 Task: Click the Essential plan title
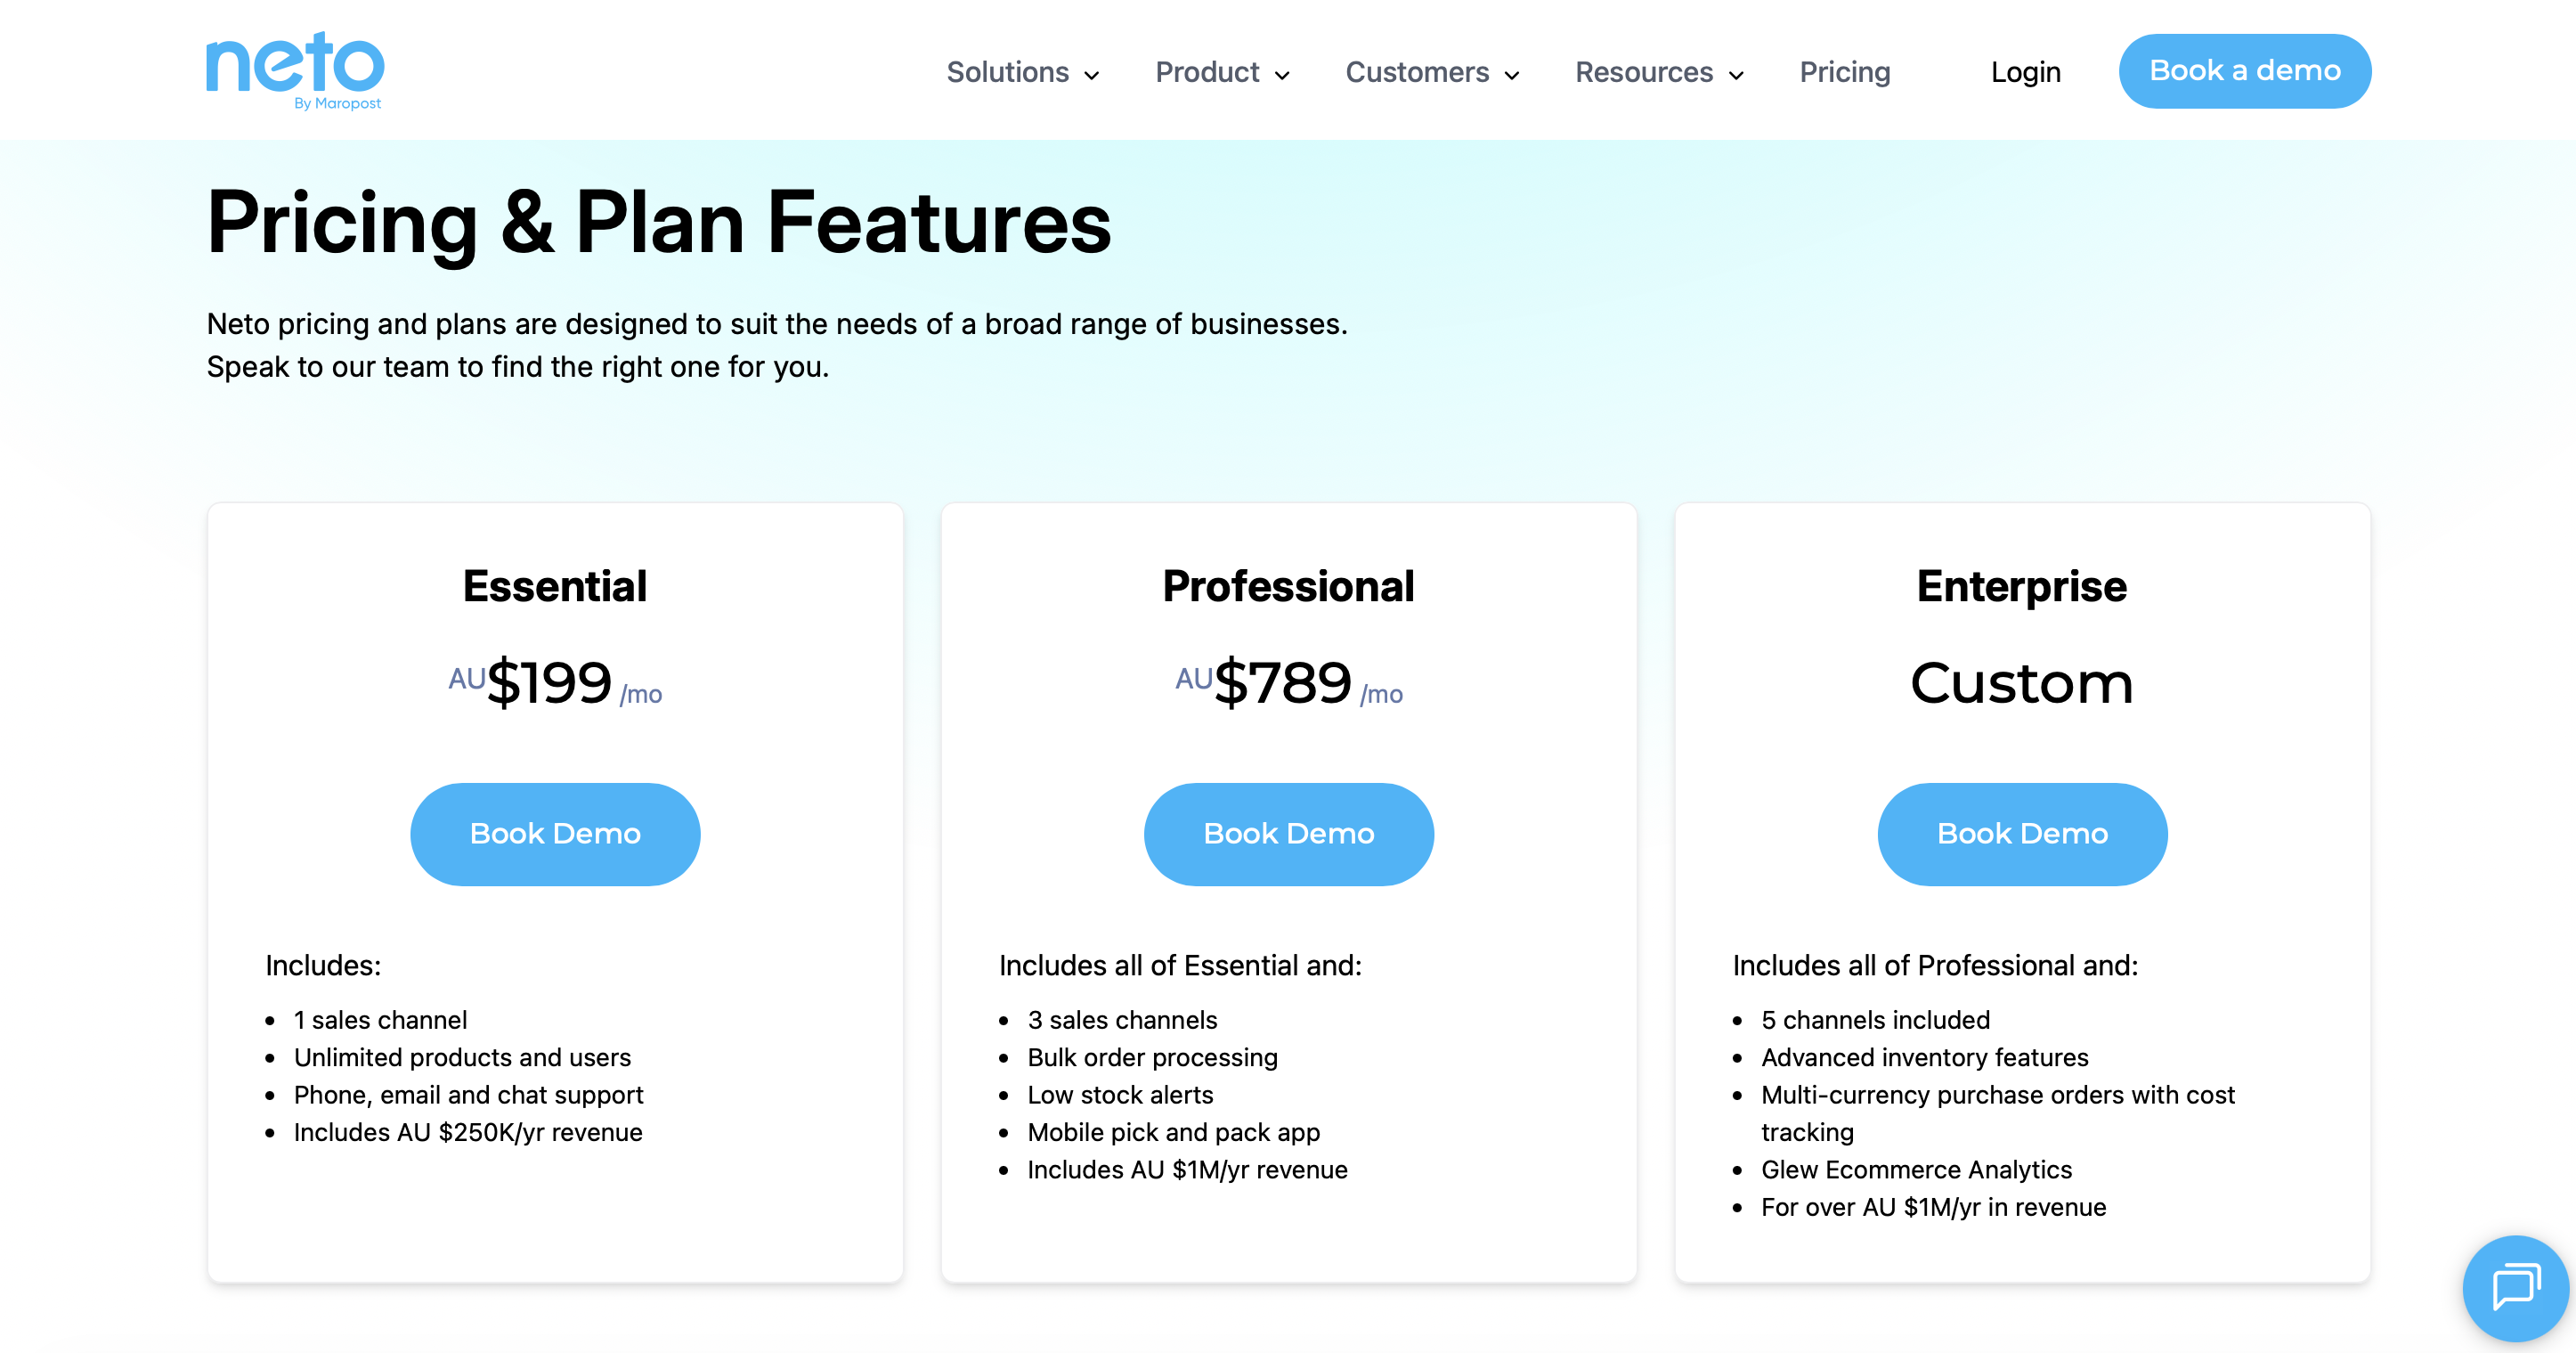pos(554,586)
